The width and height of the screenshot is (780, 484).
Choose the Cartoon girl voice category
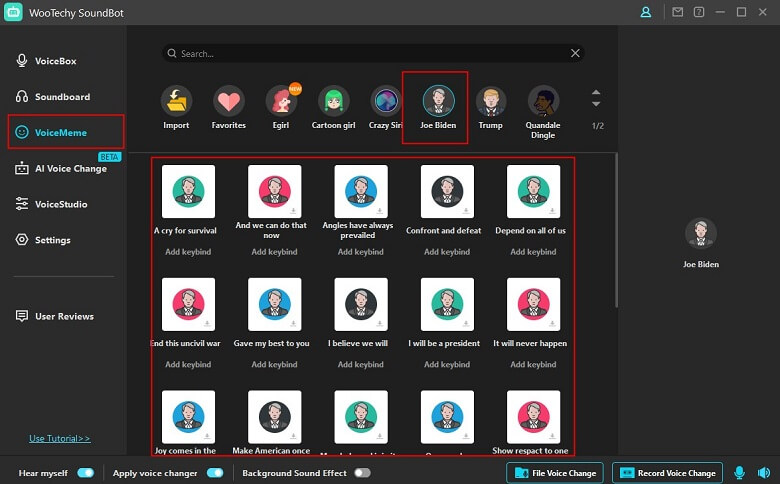(334, 101)
